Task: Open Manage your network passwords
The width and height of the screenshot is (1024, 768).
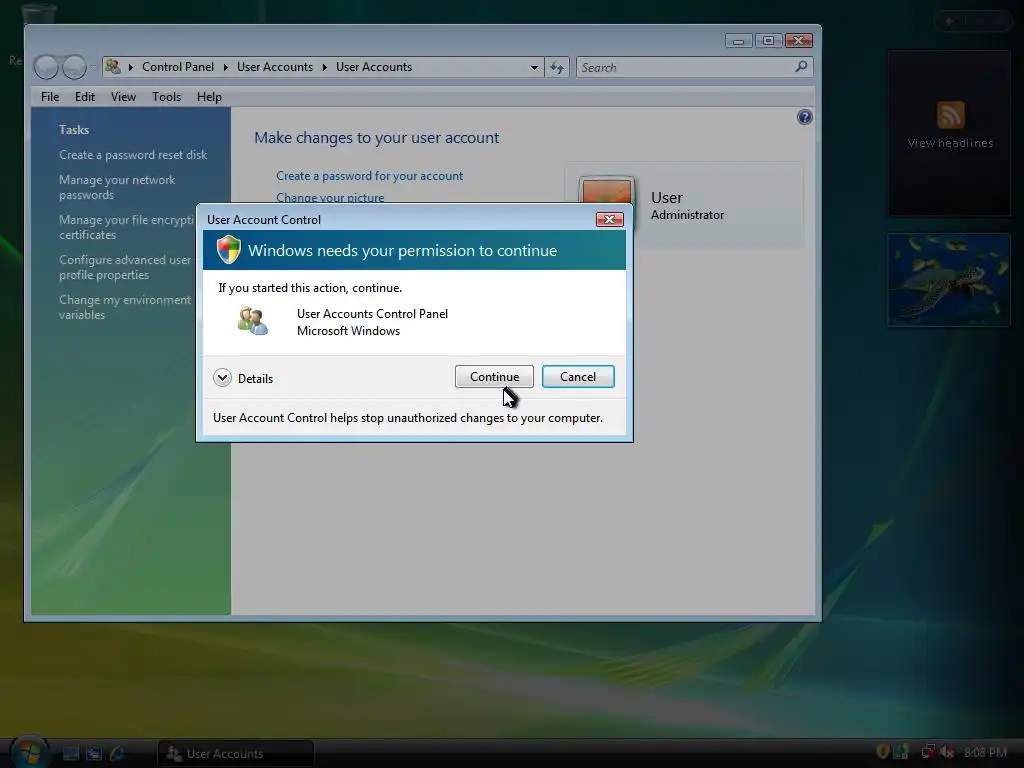Action: [x=117, y=187]
